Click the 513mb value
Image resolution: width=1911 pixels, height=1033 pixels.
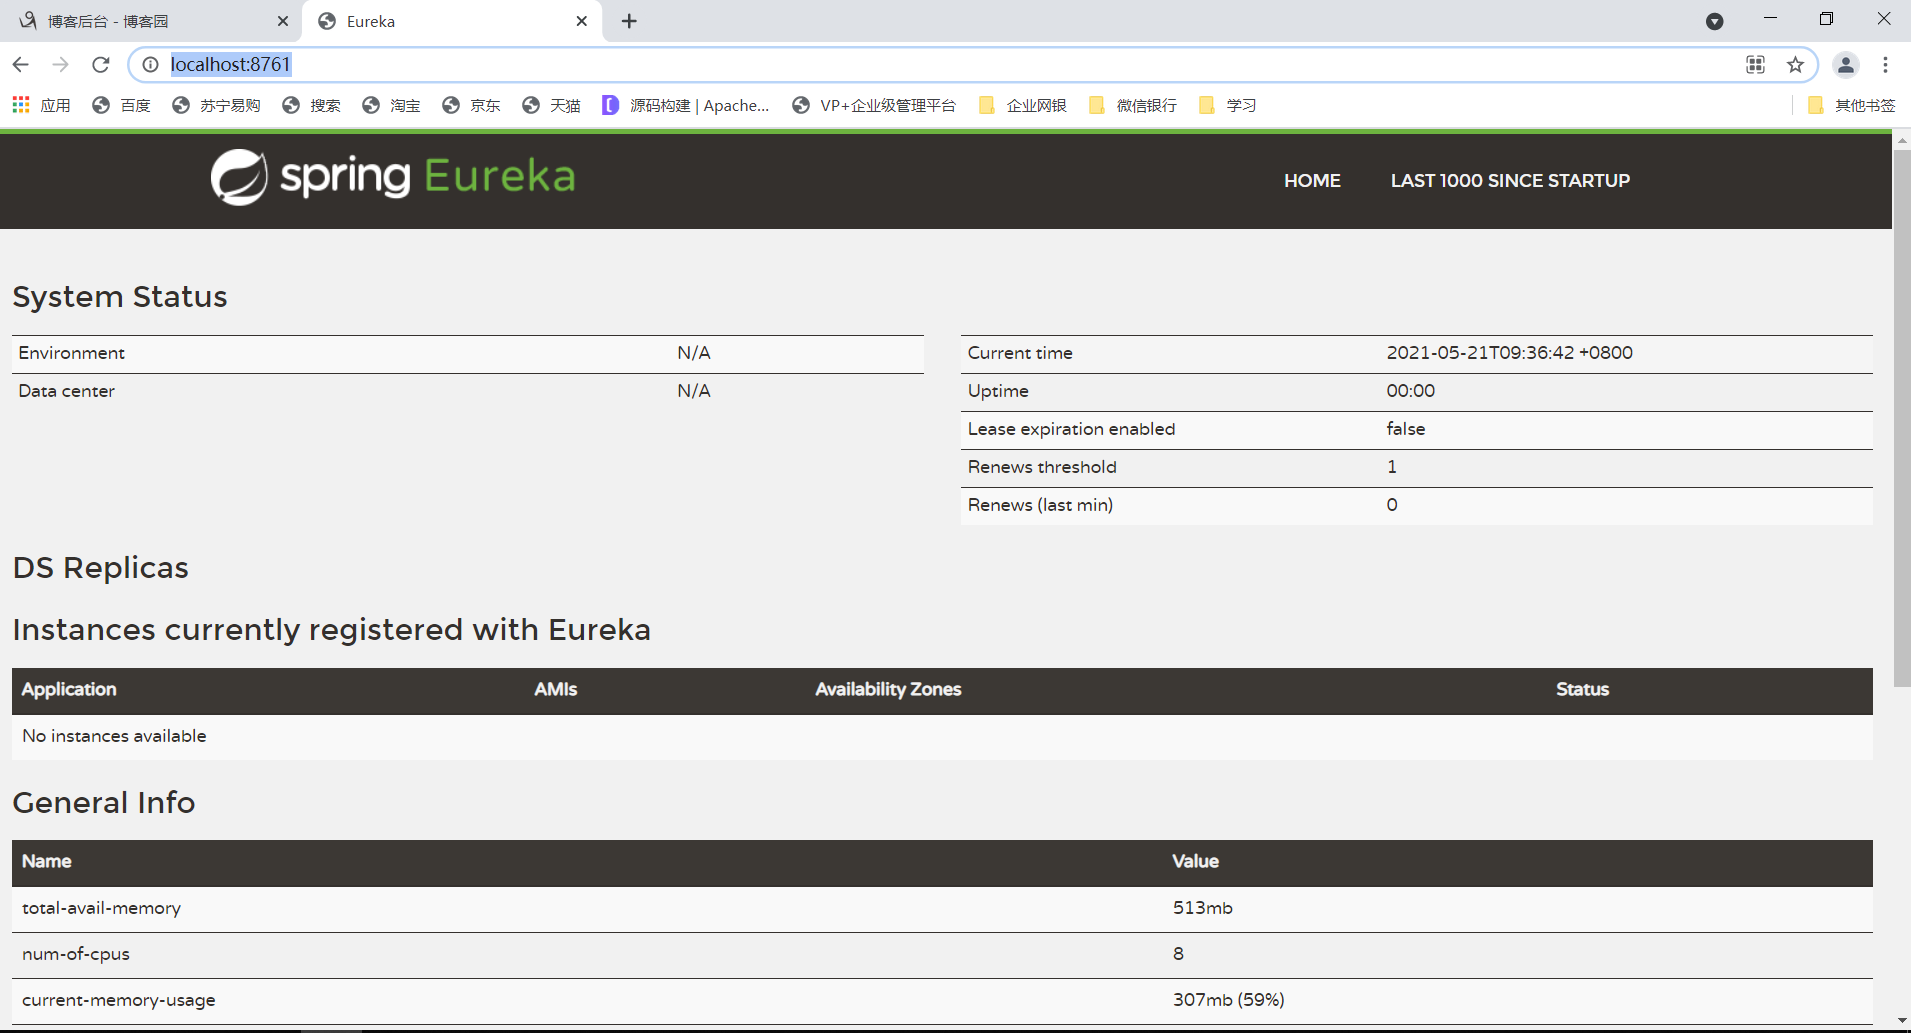[x=1202, y=908]
